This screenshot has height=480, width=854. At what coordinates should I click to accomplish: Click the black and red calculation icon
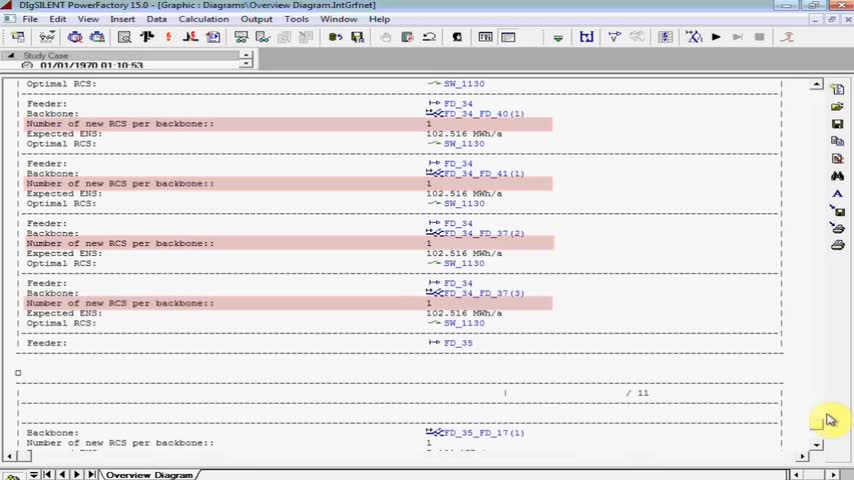tap(190, 37)
